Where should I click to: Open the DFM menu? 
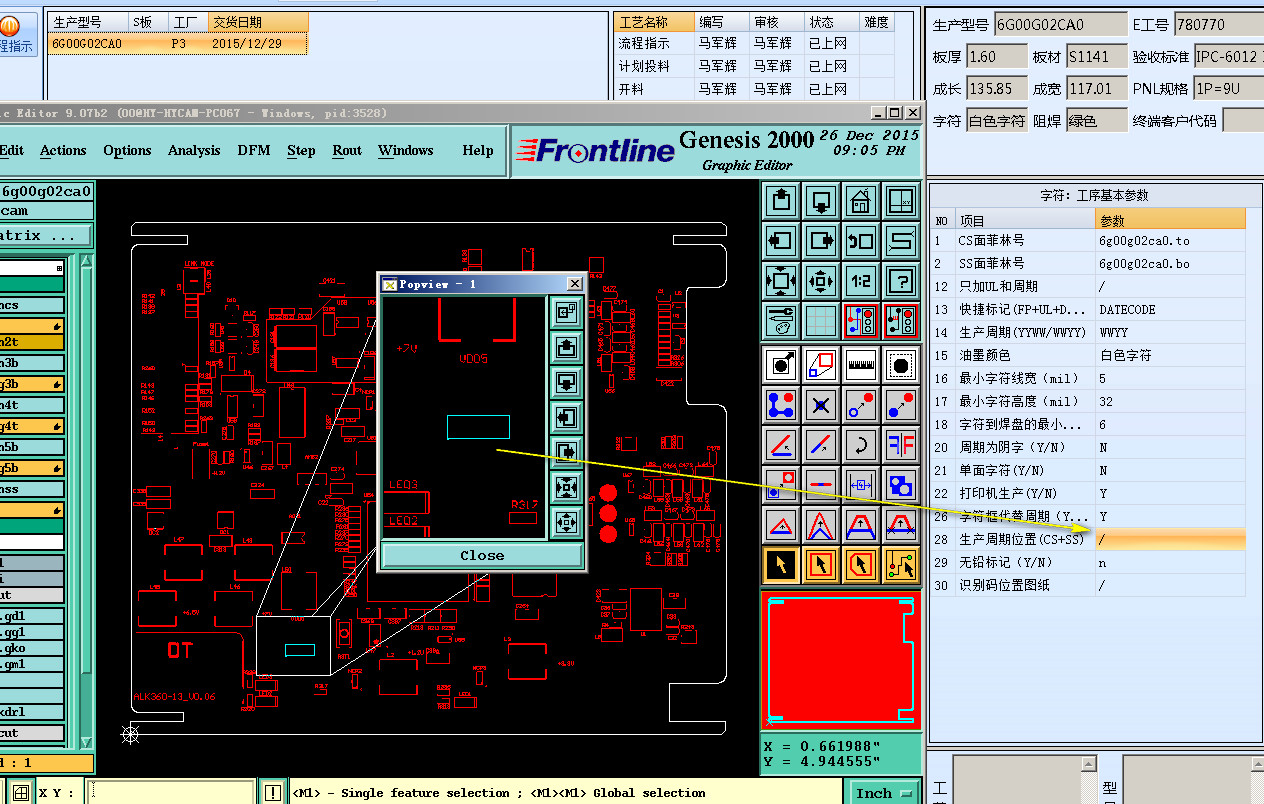pyautogui.click(x=254, y=150)
